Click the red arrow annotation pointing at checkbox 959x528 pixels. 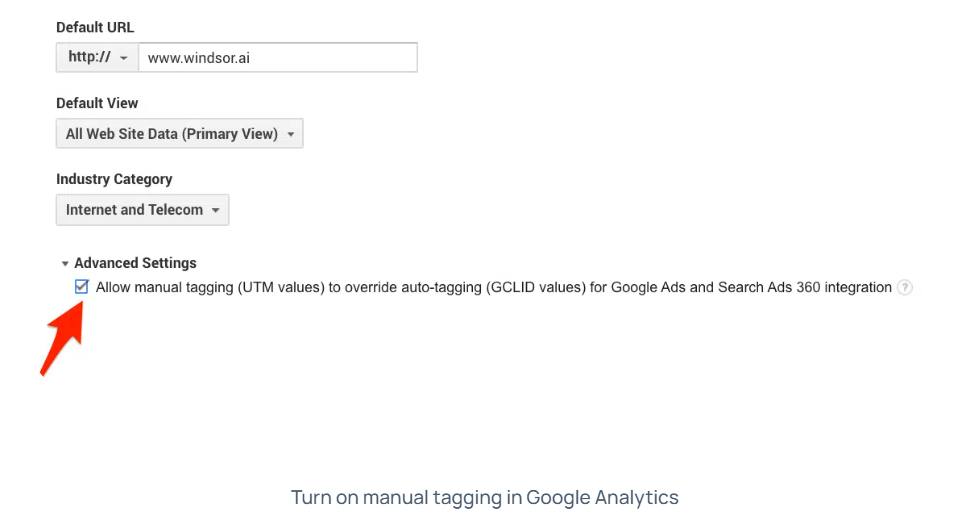click(x=61, y=338)
